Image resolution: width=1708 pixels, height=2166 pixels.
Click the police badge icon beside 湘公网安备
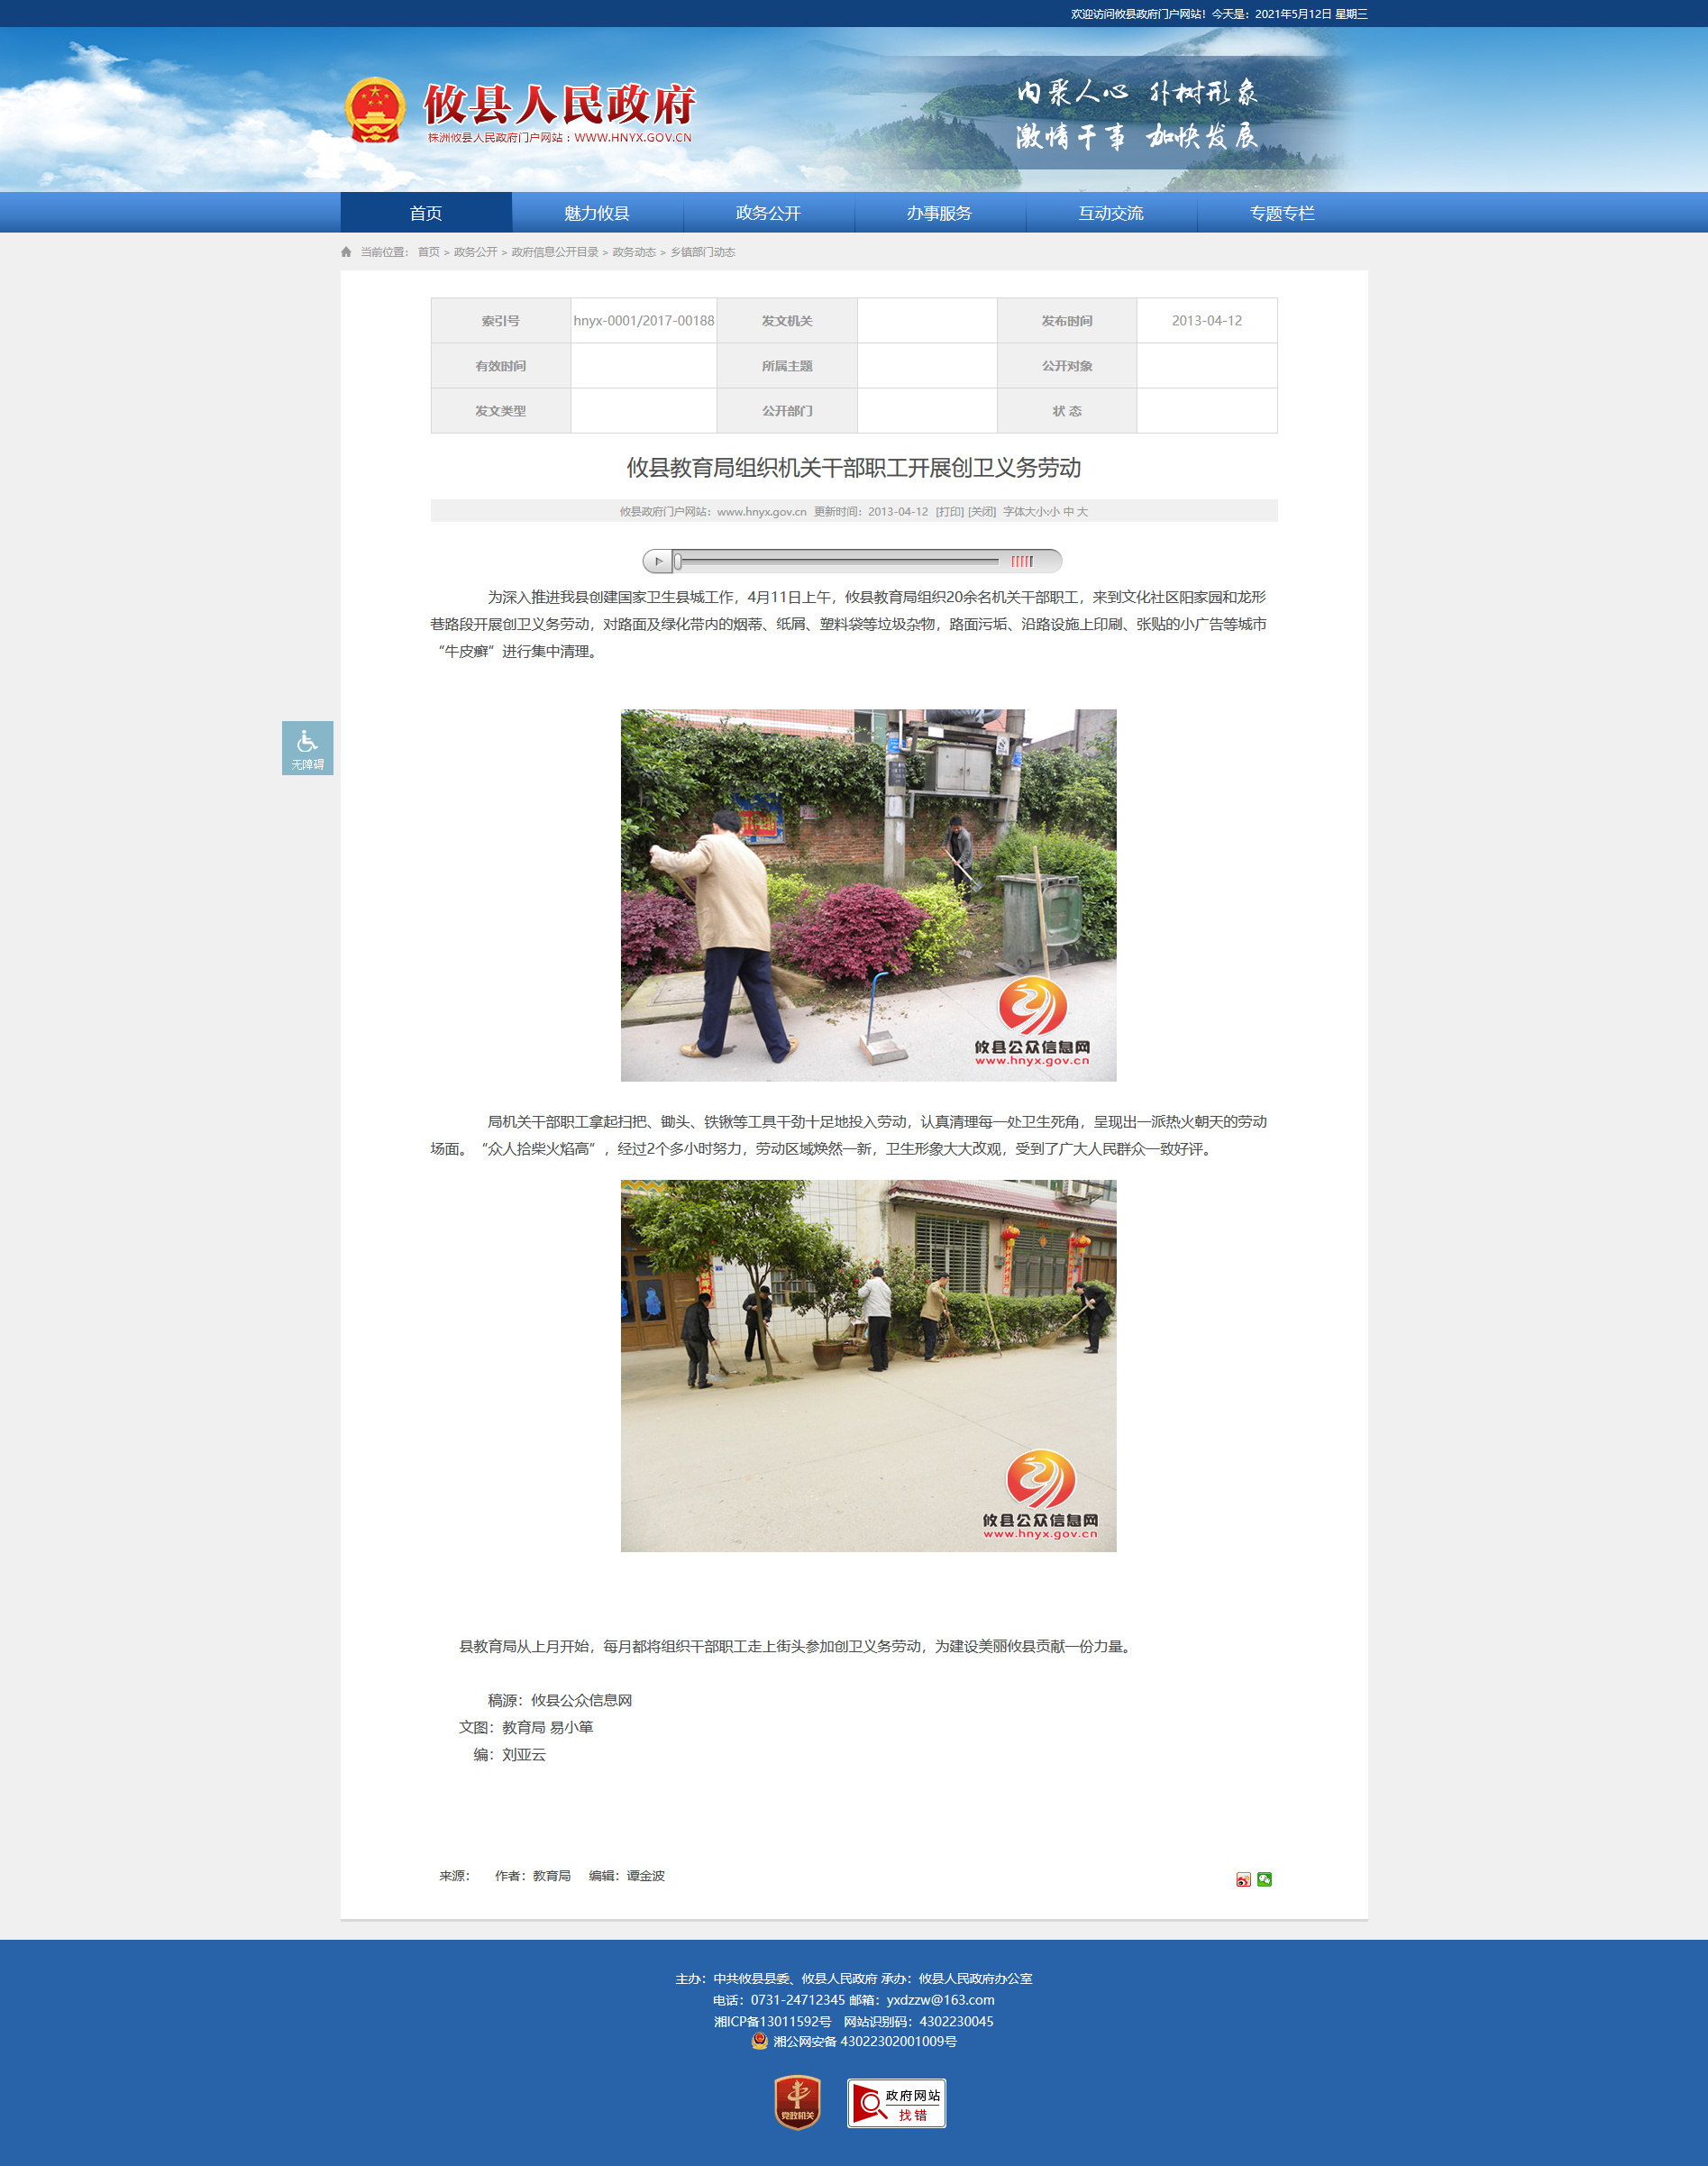click(x=760, y=2041)
